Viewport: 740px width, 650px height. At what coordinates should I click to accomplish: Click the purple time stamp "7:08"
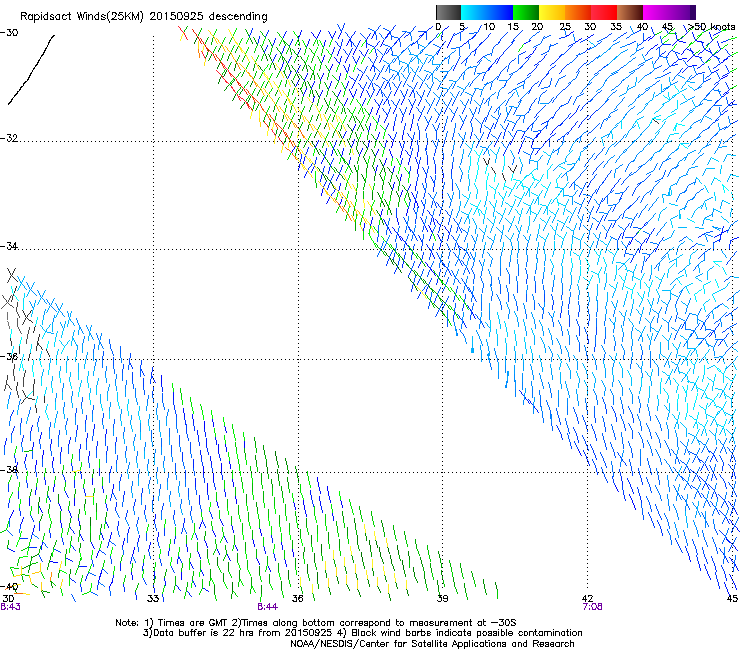pyautogui.click(x=592, y=607)
